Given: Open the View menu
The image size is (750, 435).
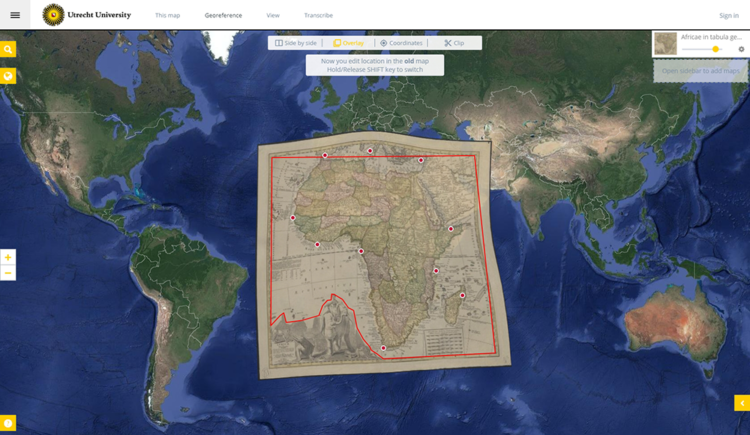Looking at the screenshot, I should click(x=273, y=15).
